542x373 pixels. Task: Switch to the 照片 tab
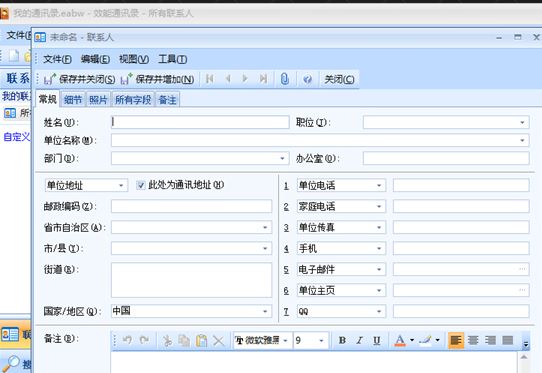click(x=98, y=100)
